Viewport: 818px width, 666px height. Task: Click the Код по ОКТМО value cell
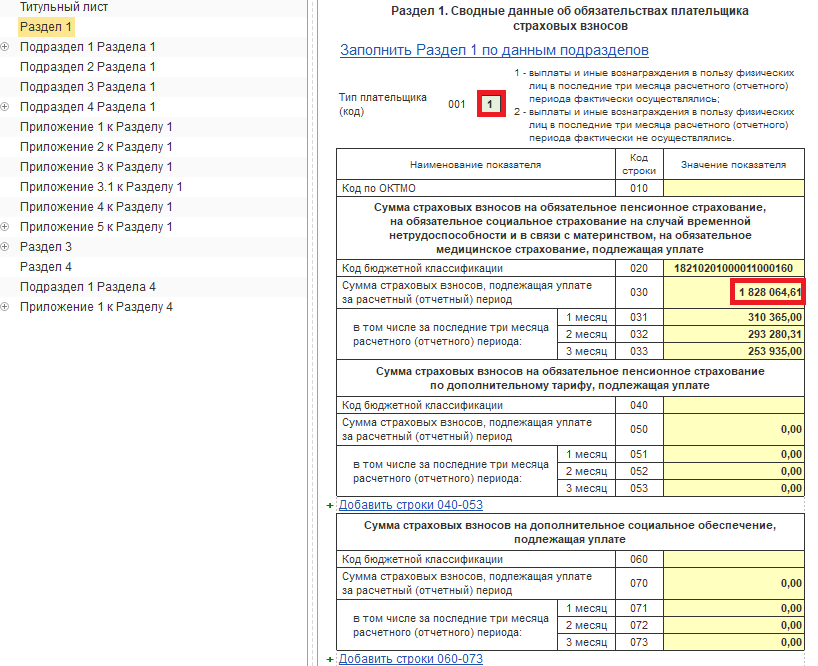point(734,188)
